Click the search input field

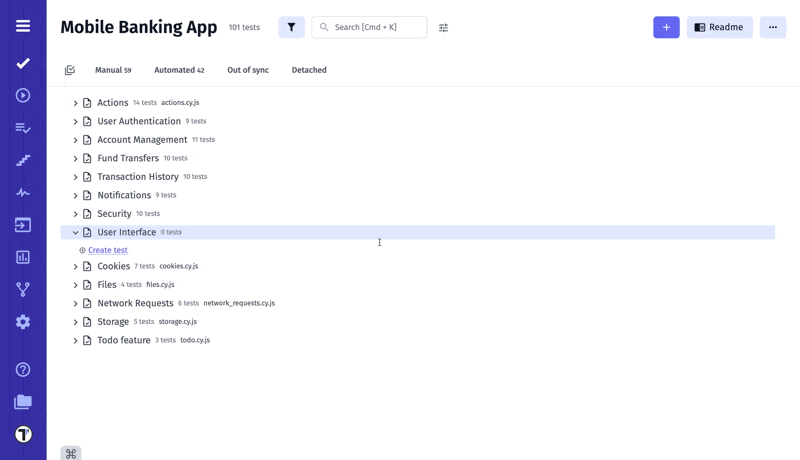[x=375, y=27]
